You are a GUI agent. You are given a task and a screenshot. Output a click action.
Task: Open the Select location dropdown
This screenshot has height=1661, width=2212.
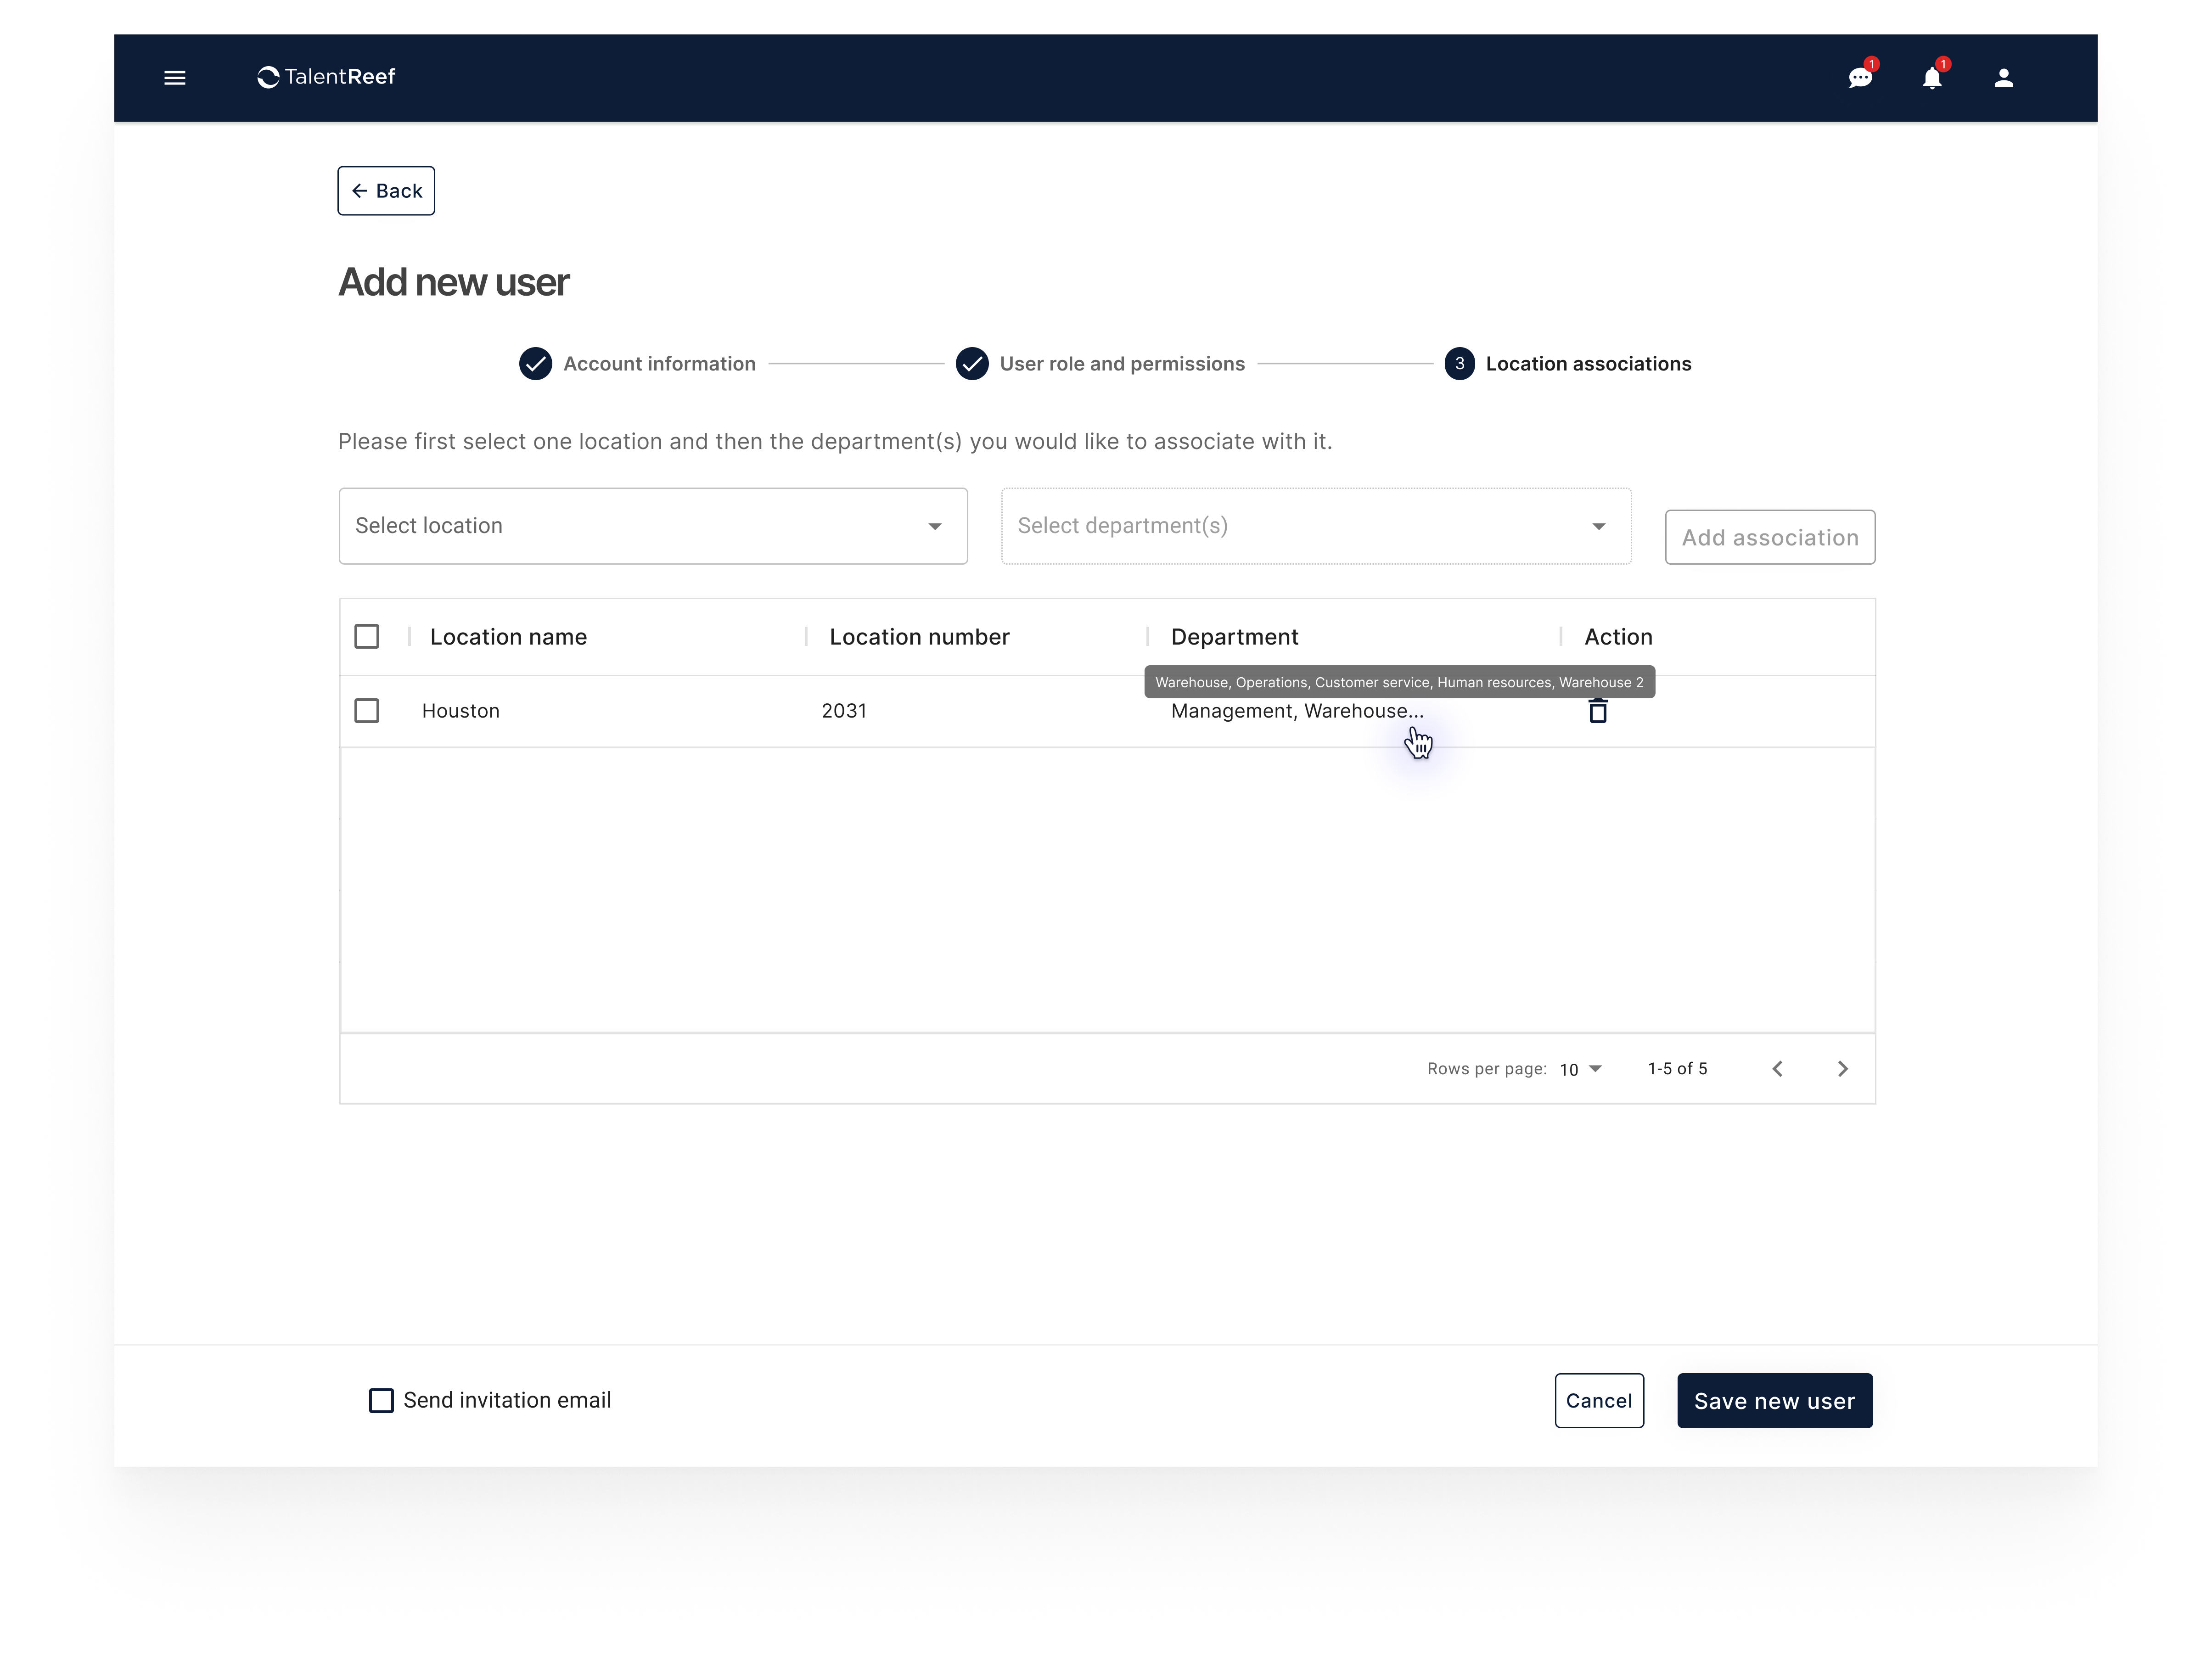click(653, 526)
